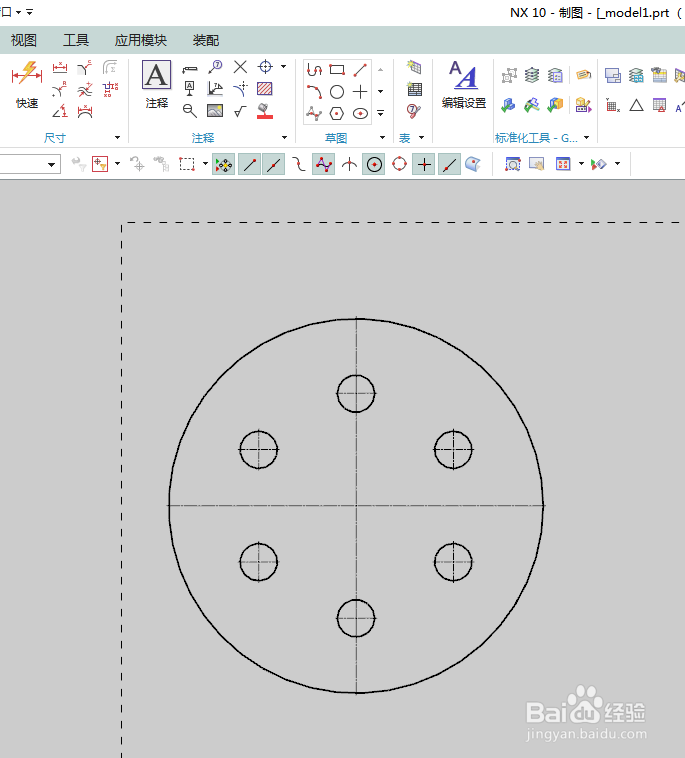Toggle the End Point snap option
The height and width of the screenshot is (758, 685).
249,164
